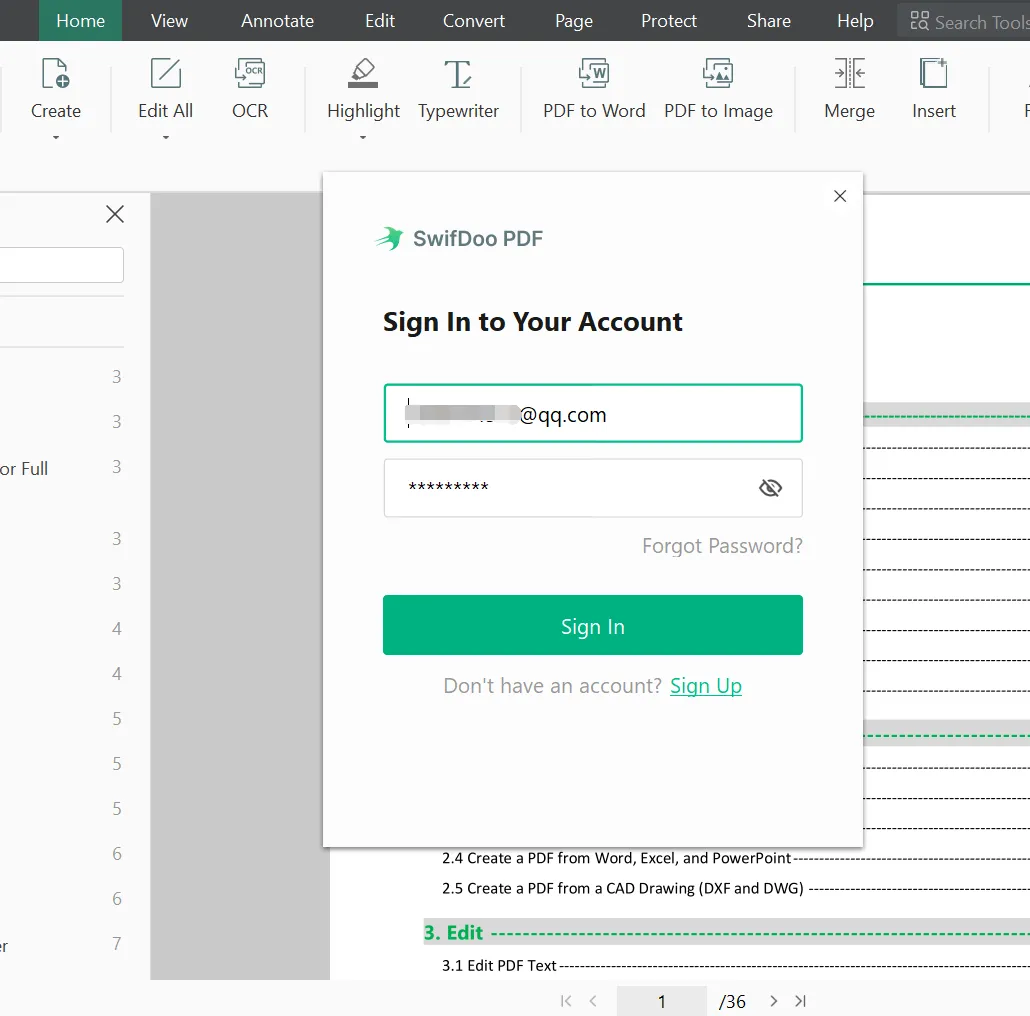Follow the Sign Up link

[705, 686]
